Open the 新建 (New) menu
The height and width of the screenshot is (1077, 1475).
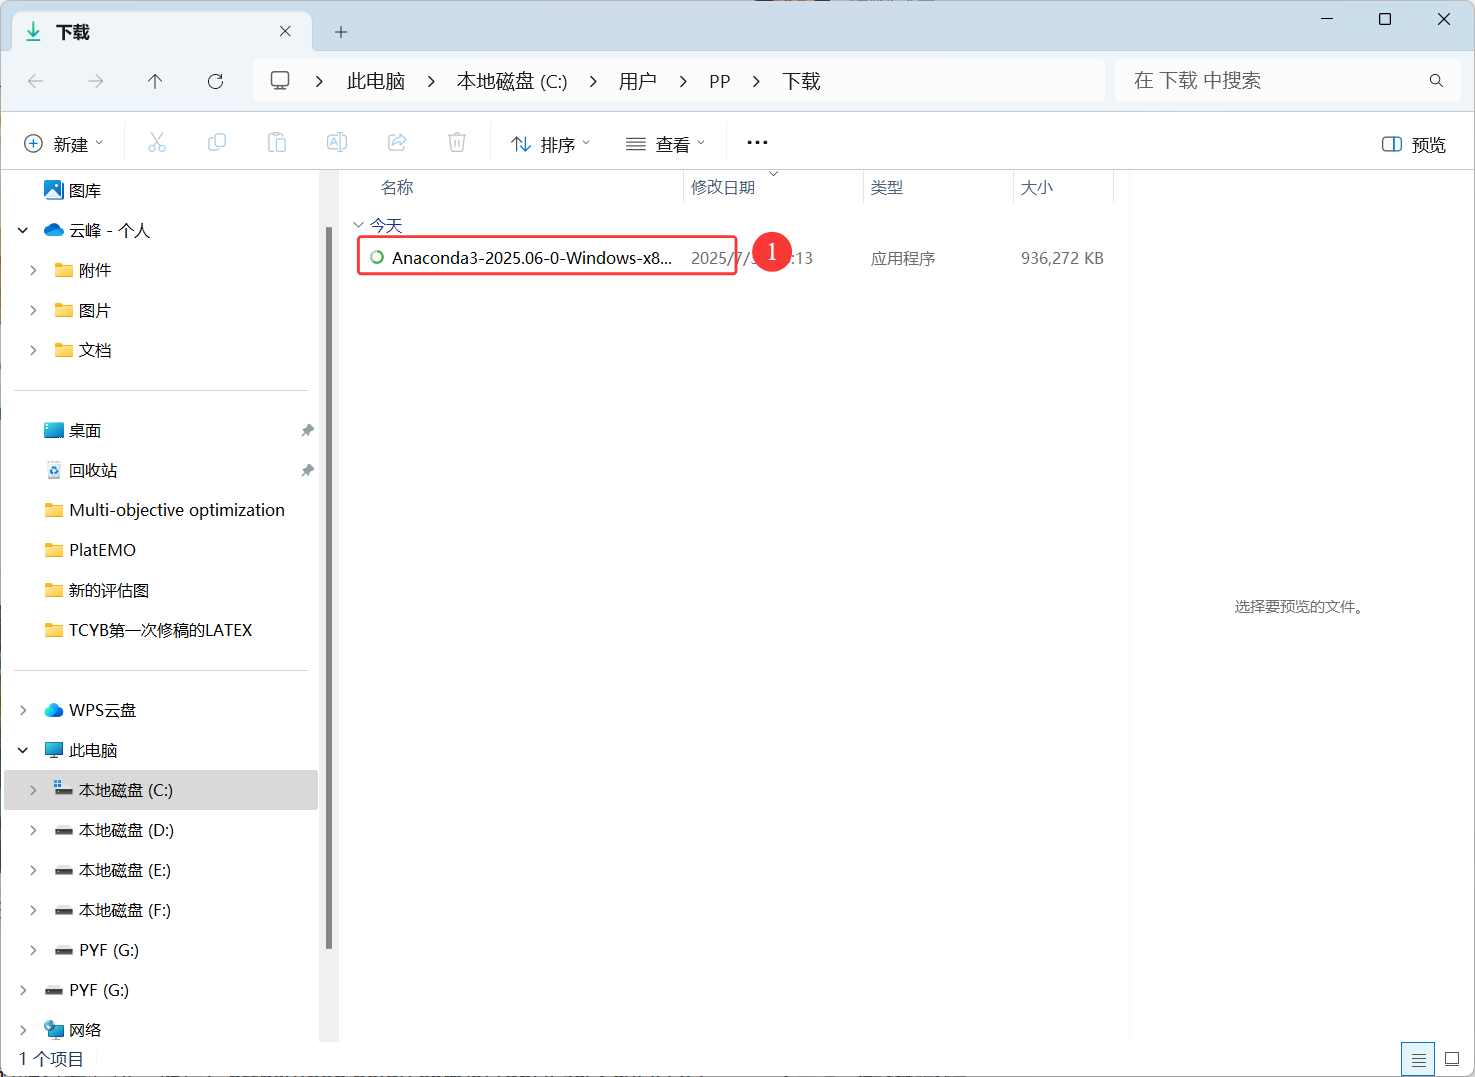(x=64, y=143)
